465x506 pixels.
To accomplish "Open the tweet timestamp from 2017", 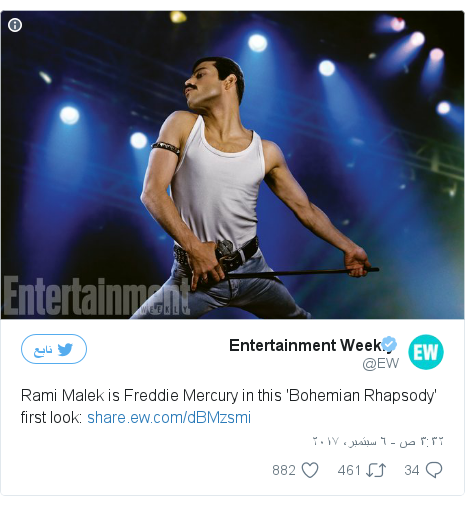I will (378, 441).
